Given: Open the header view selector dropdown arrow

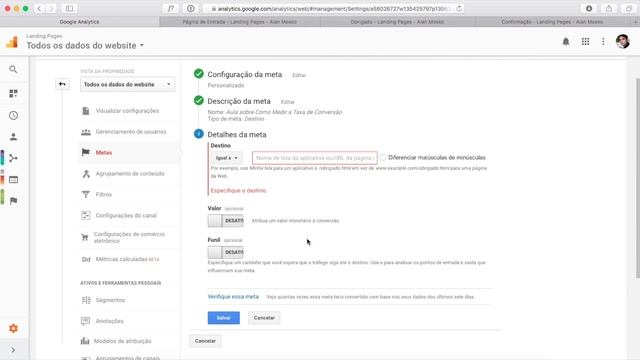Looking at the screenshot, I should coord(142,45).
